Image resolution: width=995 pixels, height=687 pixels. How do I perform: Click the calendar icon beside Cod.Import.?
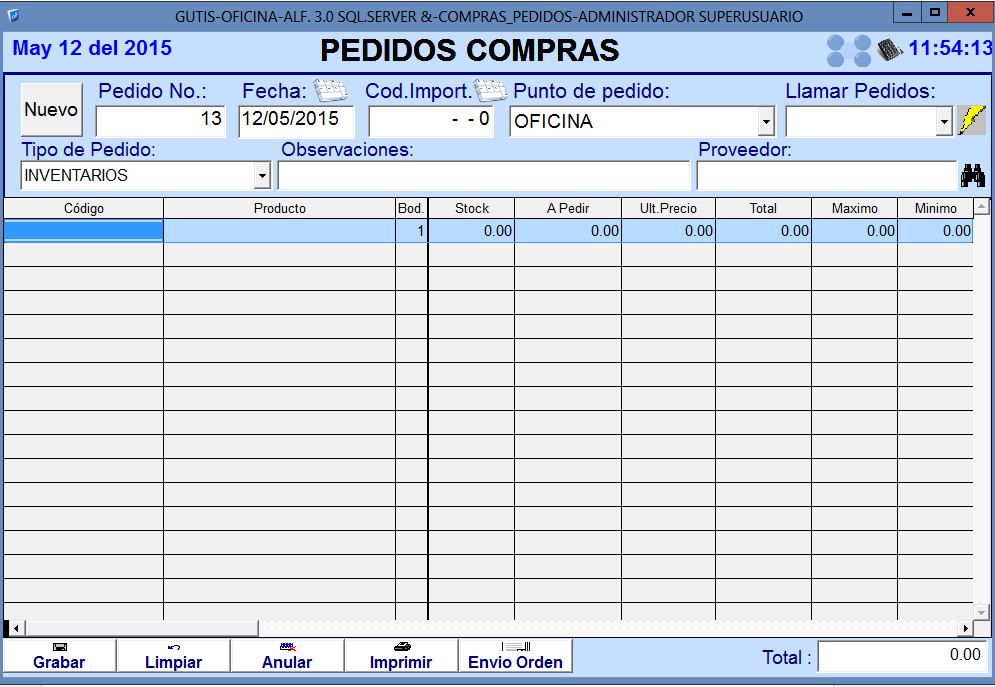click(490, 91)
